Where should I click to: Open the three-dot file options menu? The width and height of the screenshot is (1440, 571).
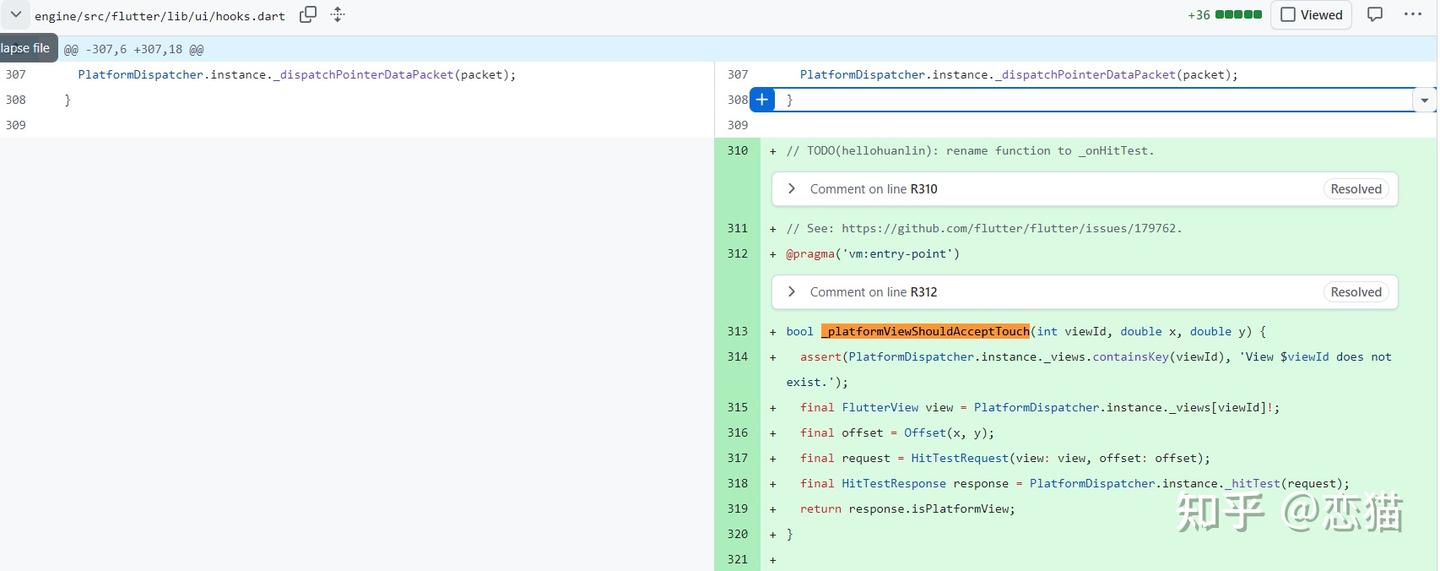(1413, 15)
